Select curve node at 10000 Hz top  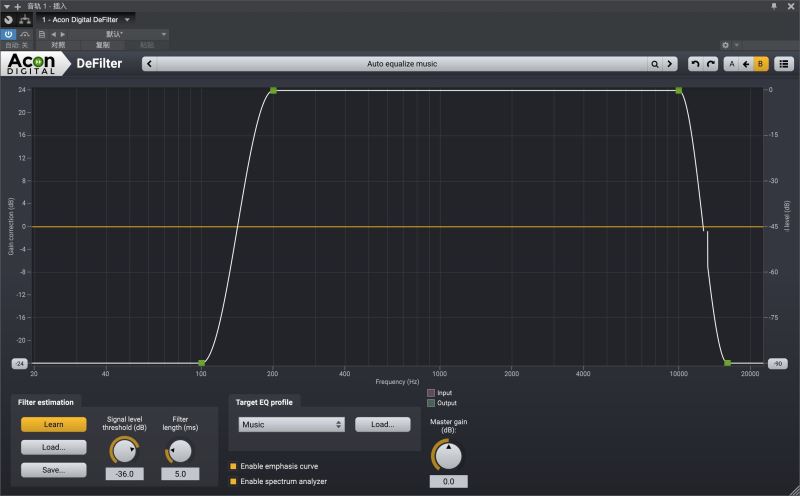tap(679, 90)
